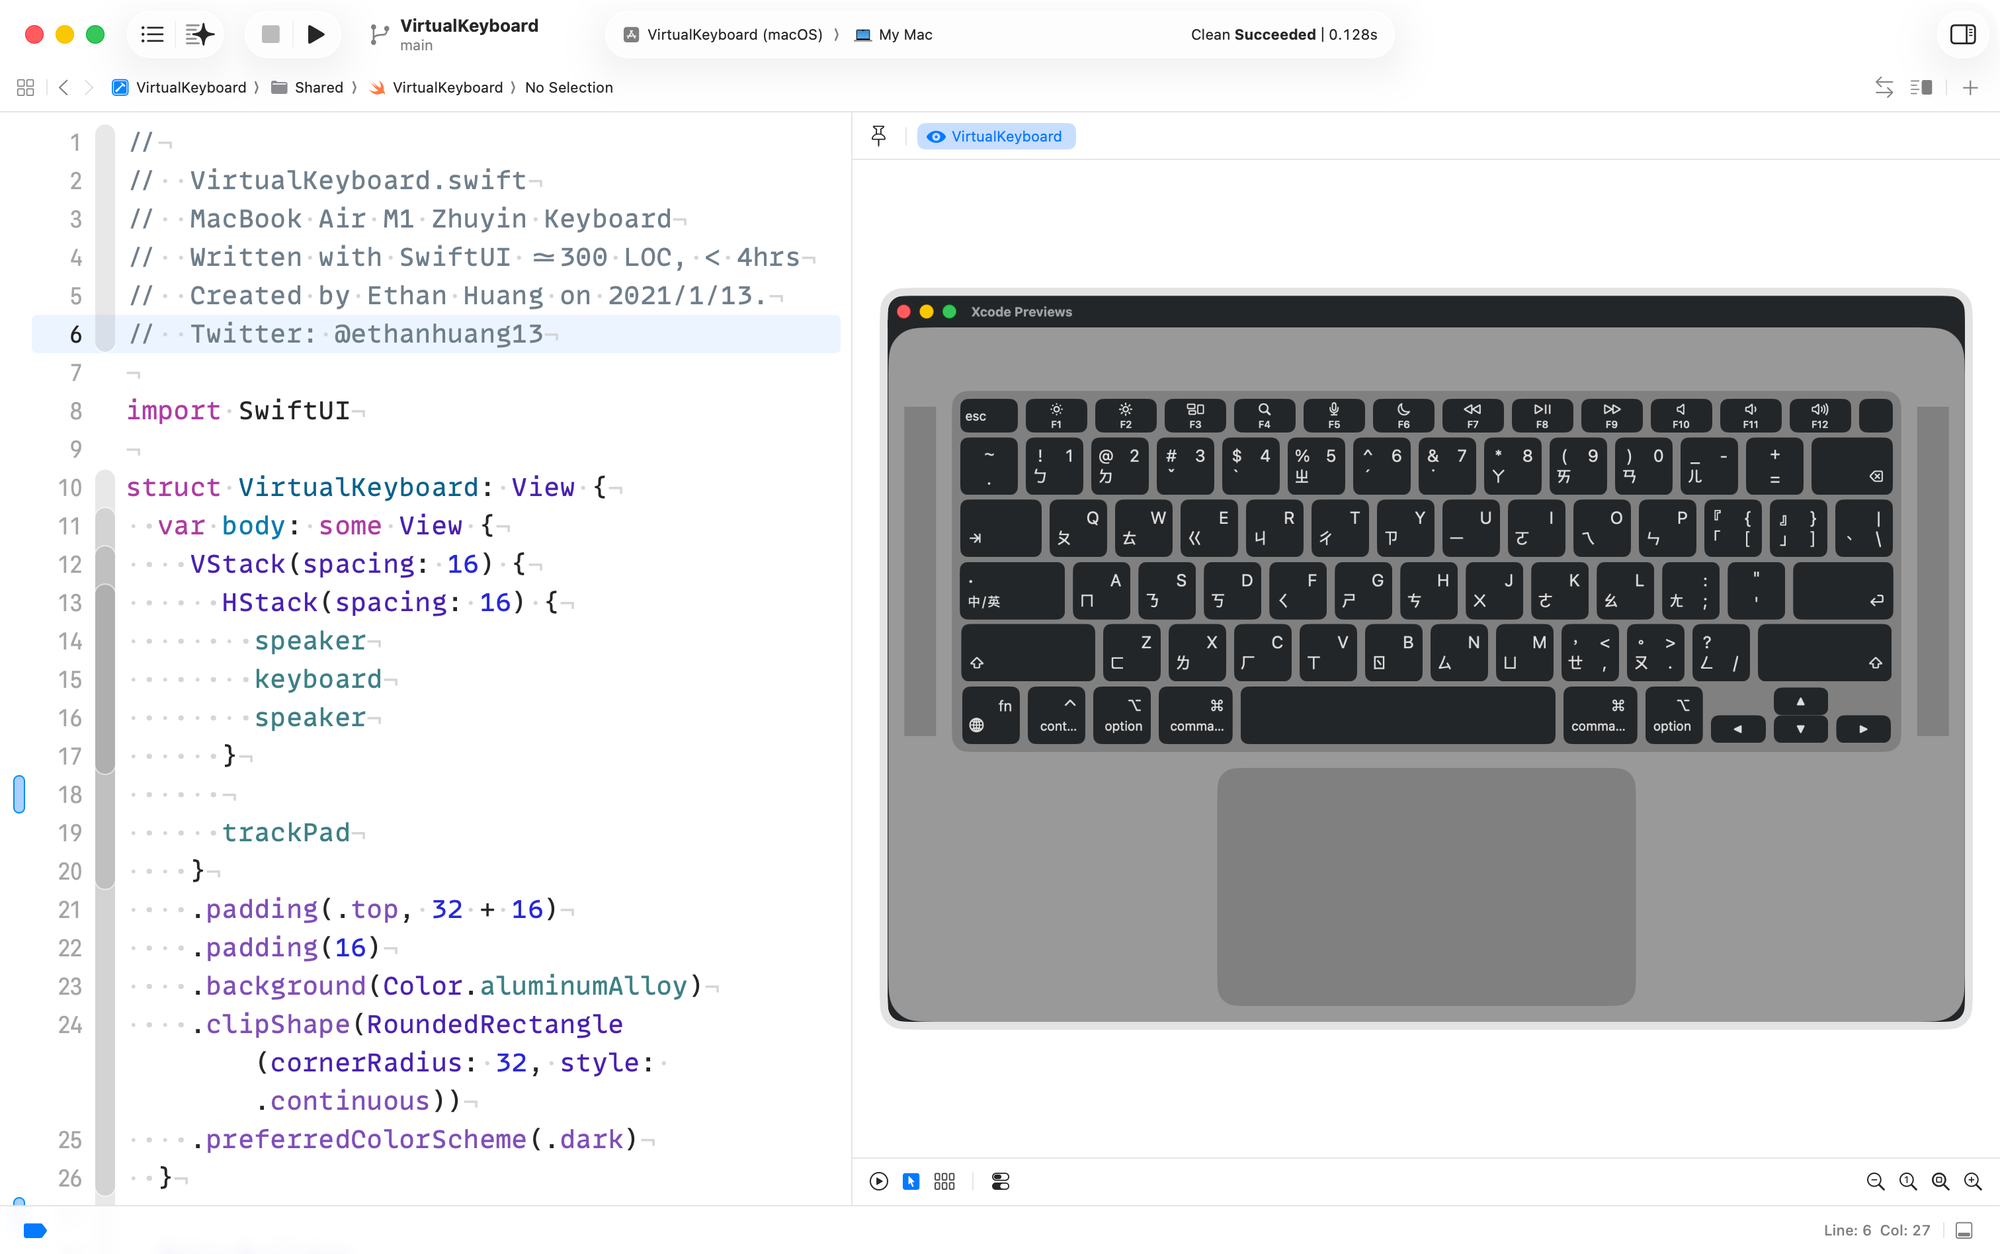Toggle the navigator list view
This screenshot has width=2000, height=1254.
[152, 34]
